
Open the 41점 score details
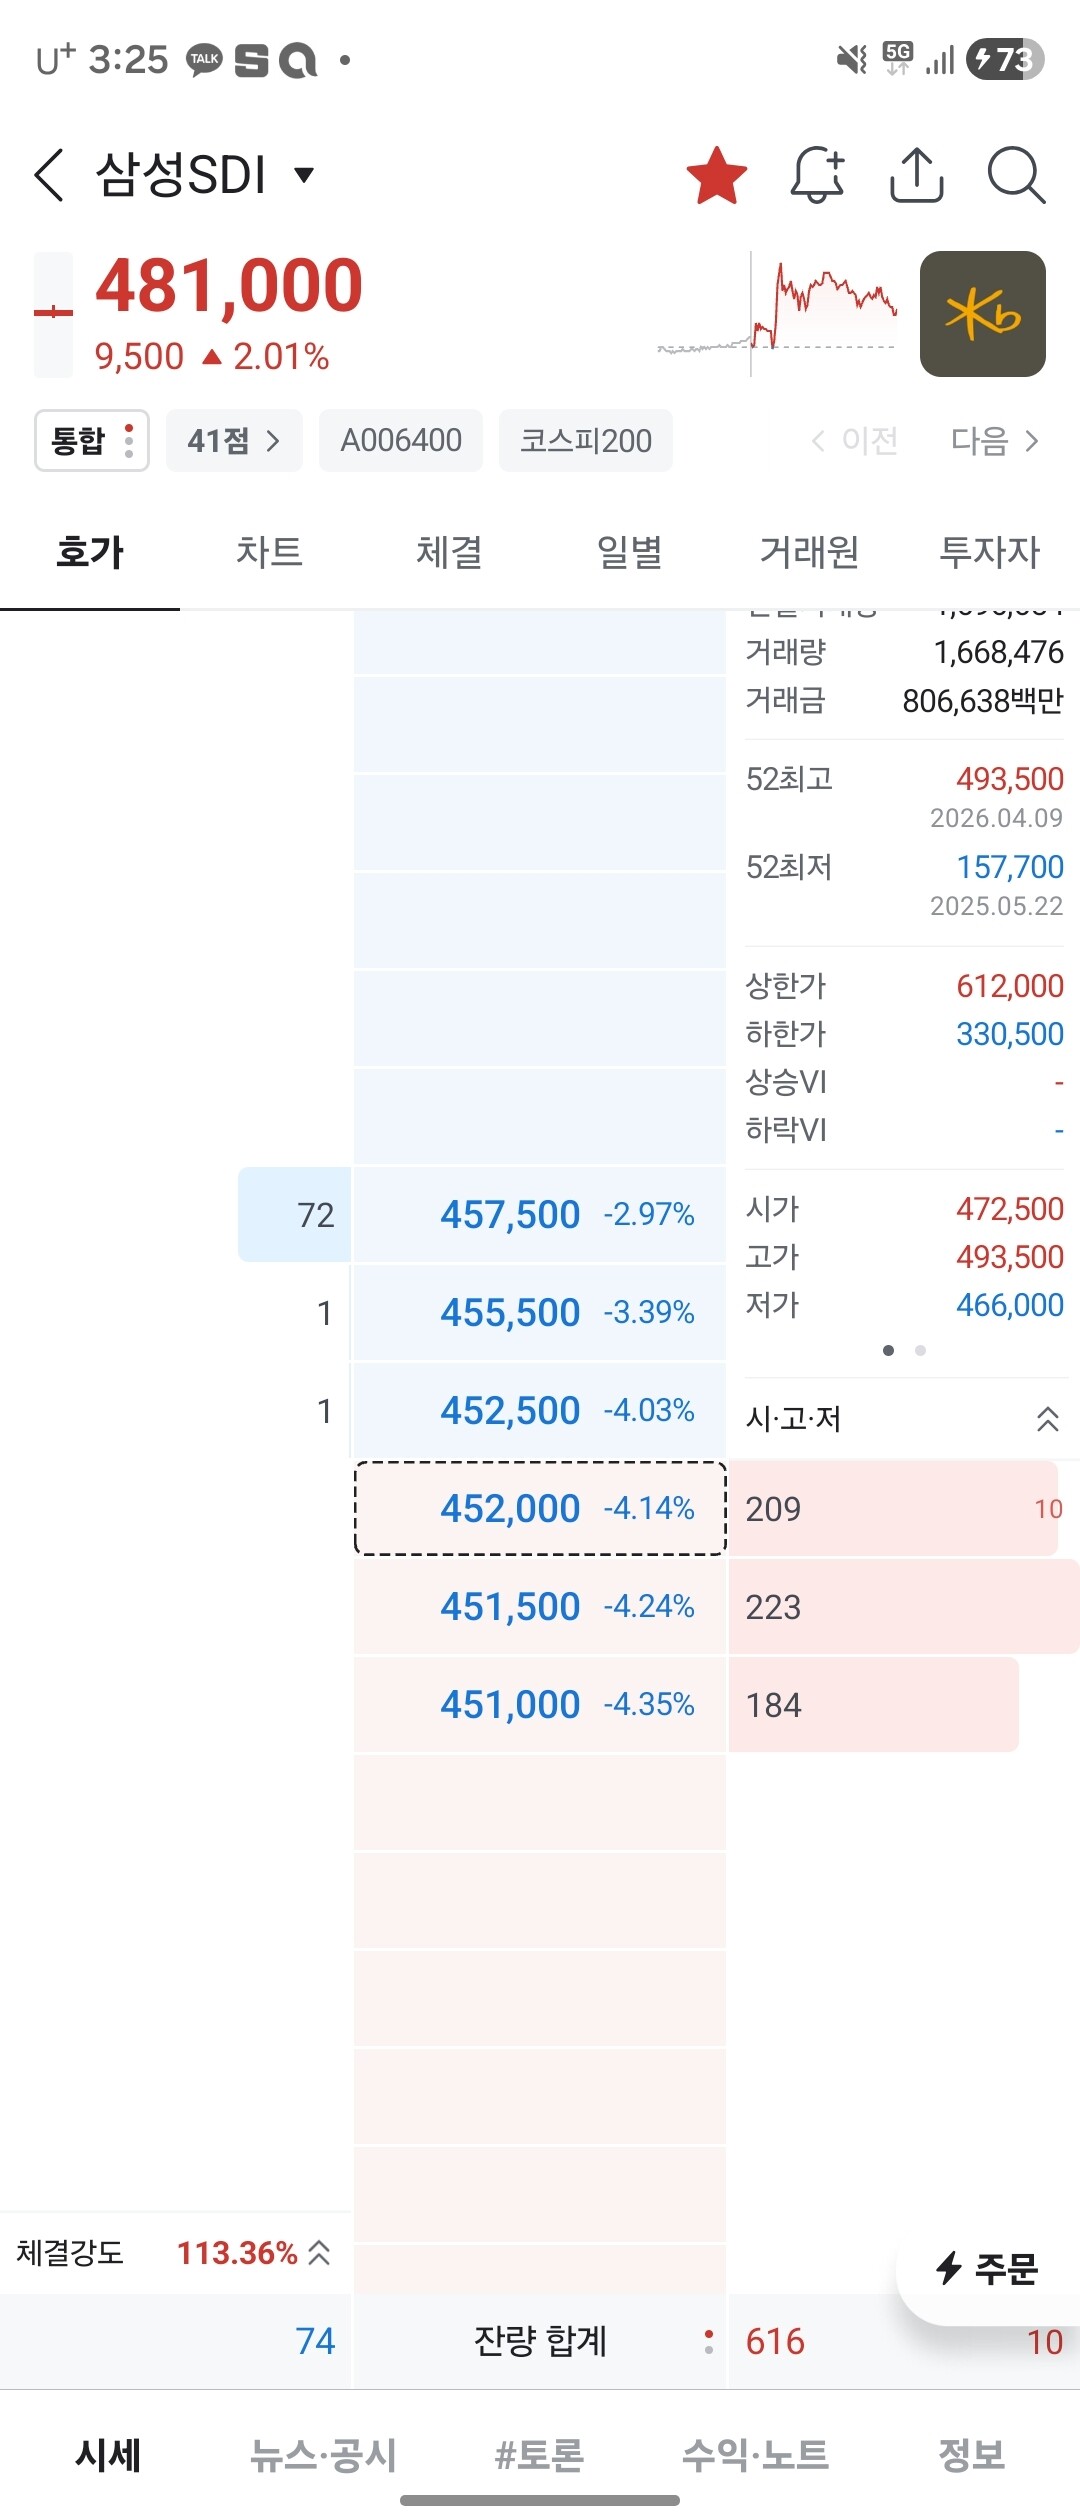(234, 440)
